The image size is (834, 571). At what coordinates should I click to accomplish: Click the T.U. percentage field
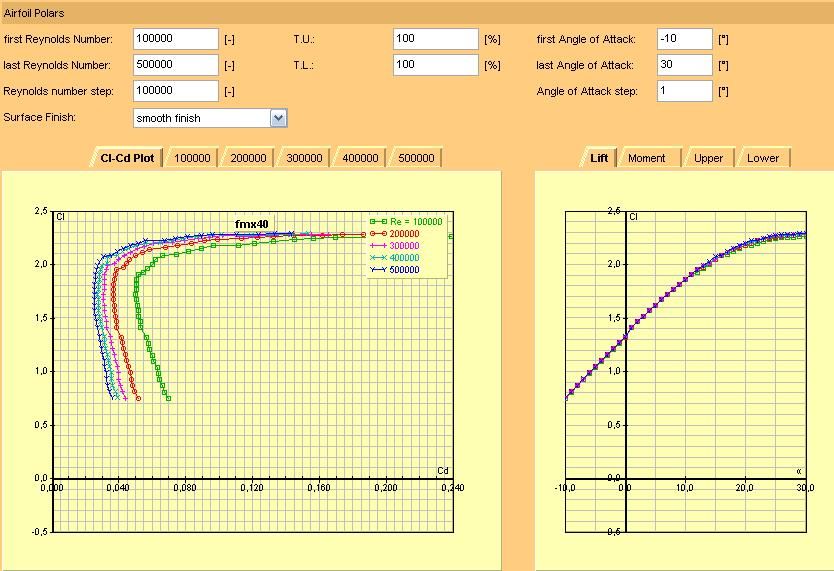pos(436,39)
